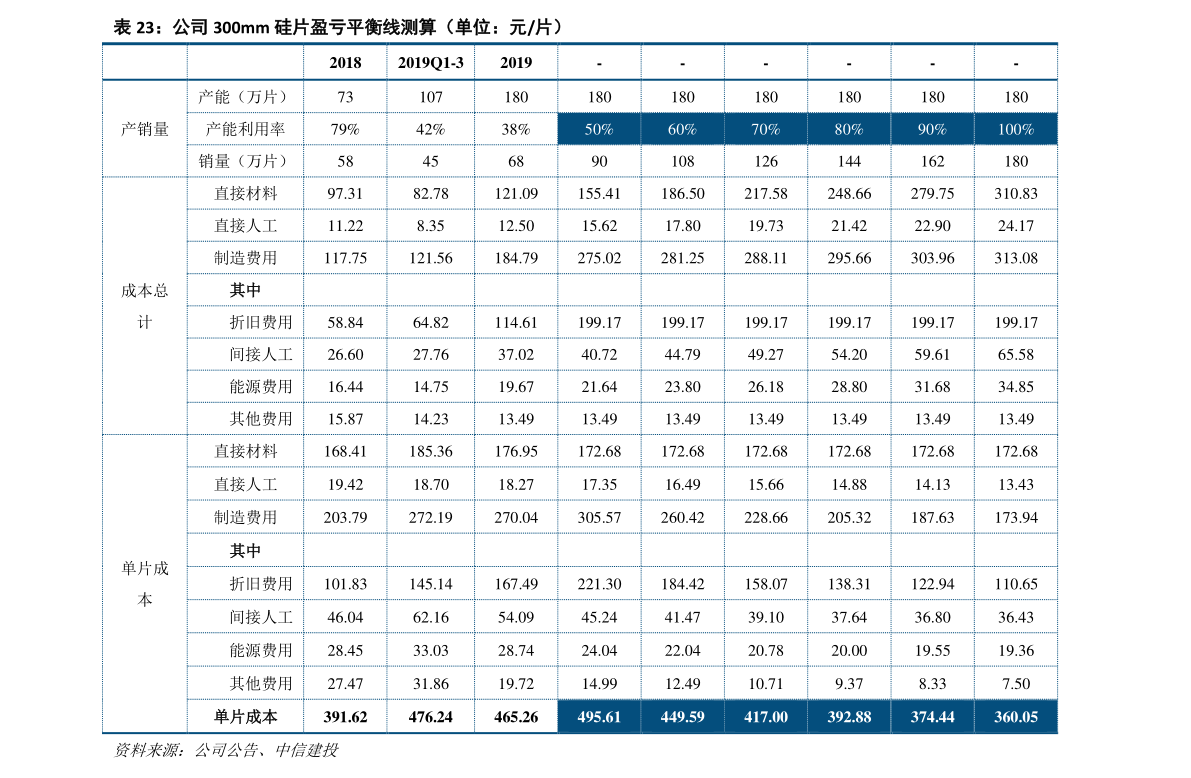Select the empty cell directly below 50%
Screen dimensions: 1191x778
point(599,161)
